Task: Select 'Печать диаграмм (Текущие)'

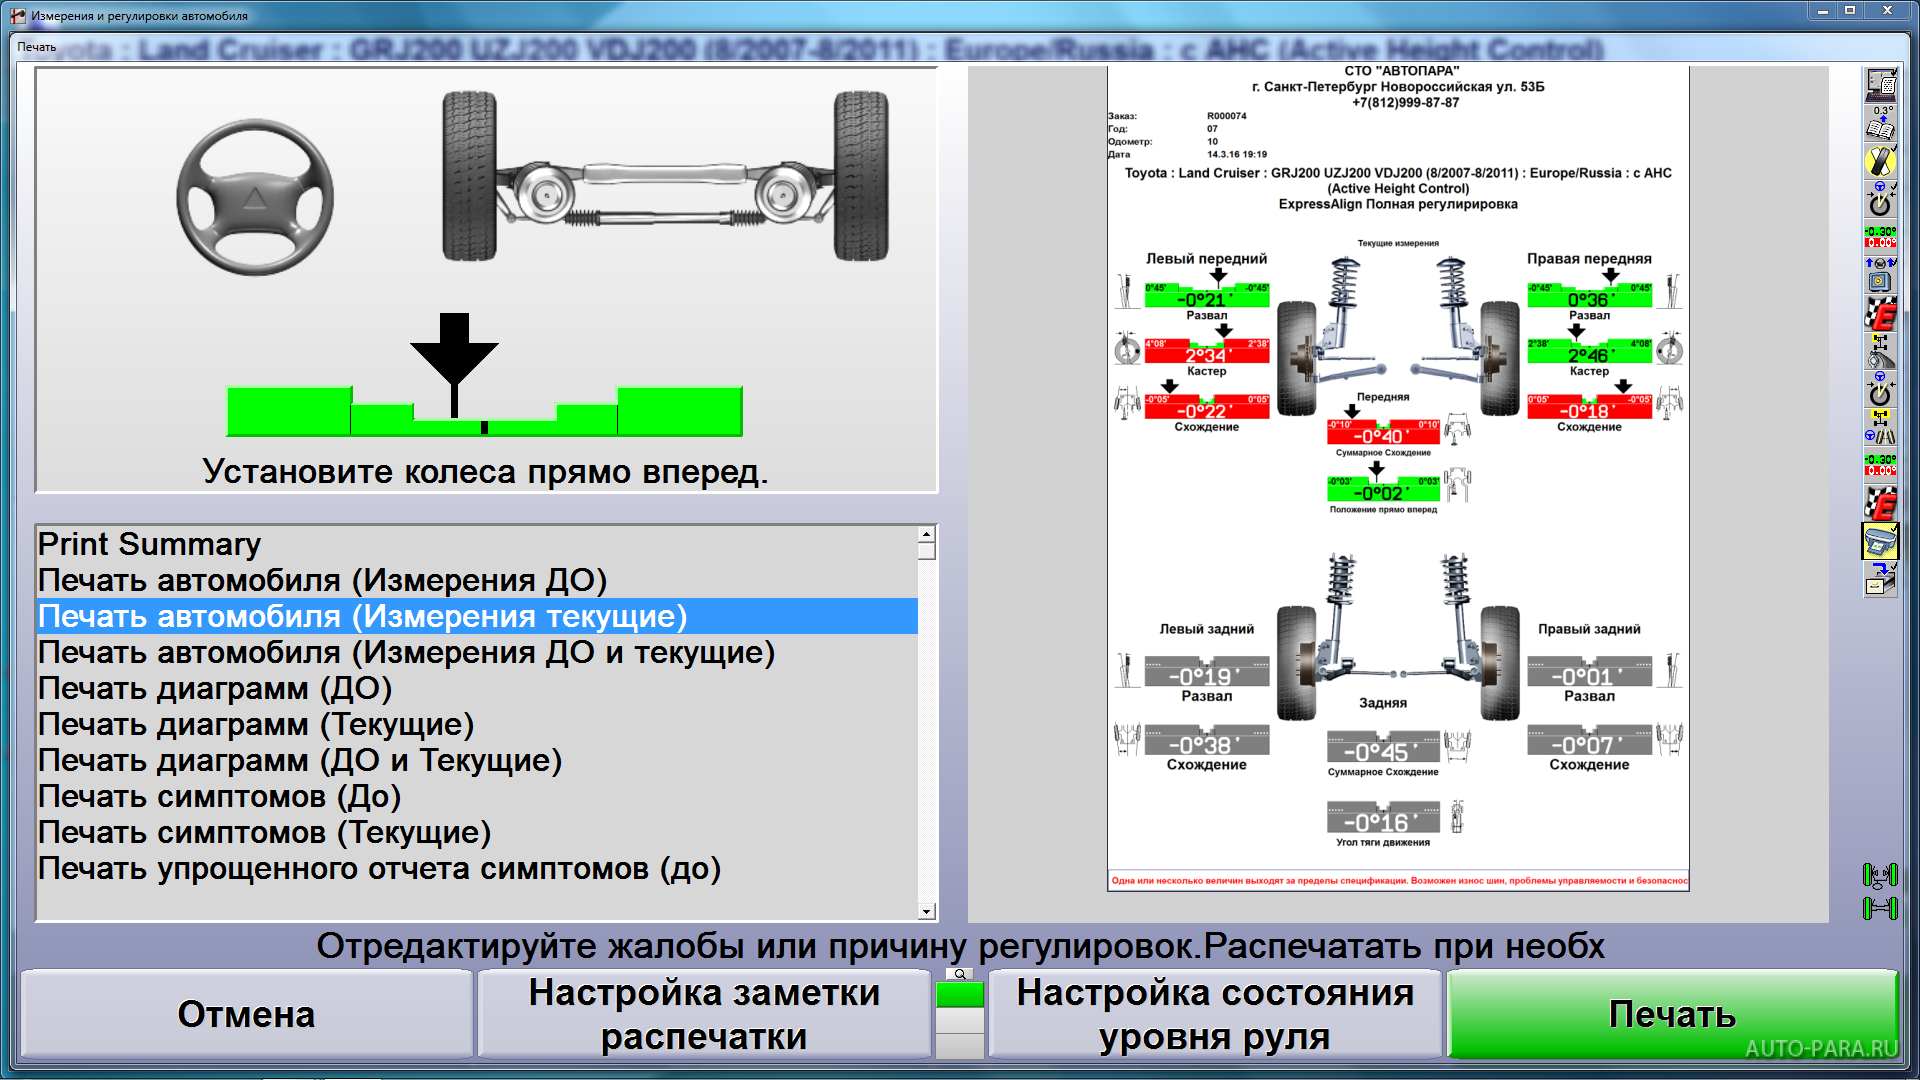Action: (x=477, y=724)
